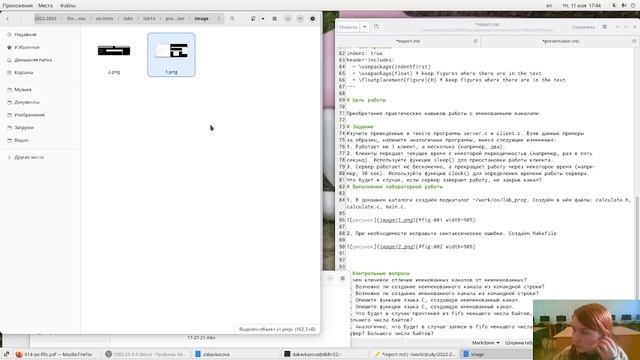Open the clock calendar in top panel
640x360 pixels.
(582, 6)
